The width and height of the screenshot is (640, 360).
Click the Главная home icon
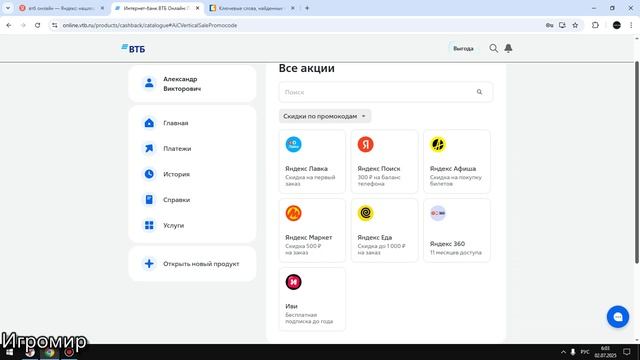coord(149,123)
